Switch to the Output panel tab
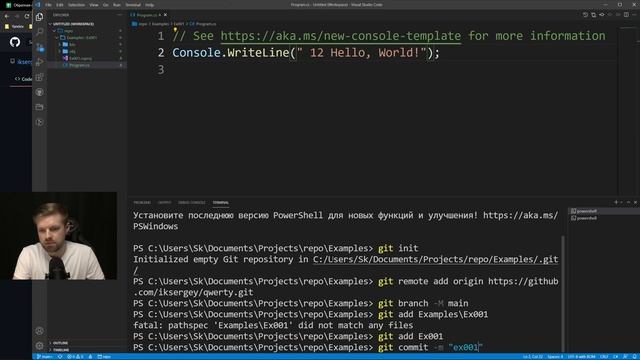640x360 pixels. (x=164, y=202)
